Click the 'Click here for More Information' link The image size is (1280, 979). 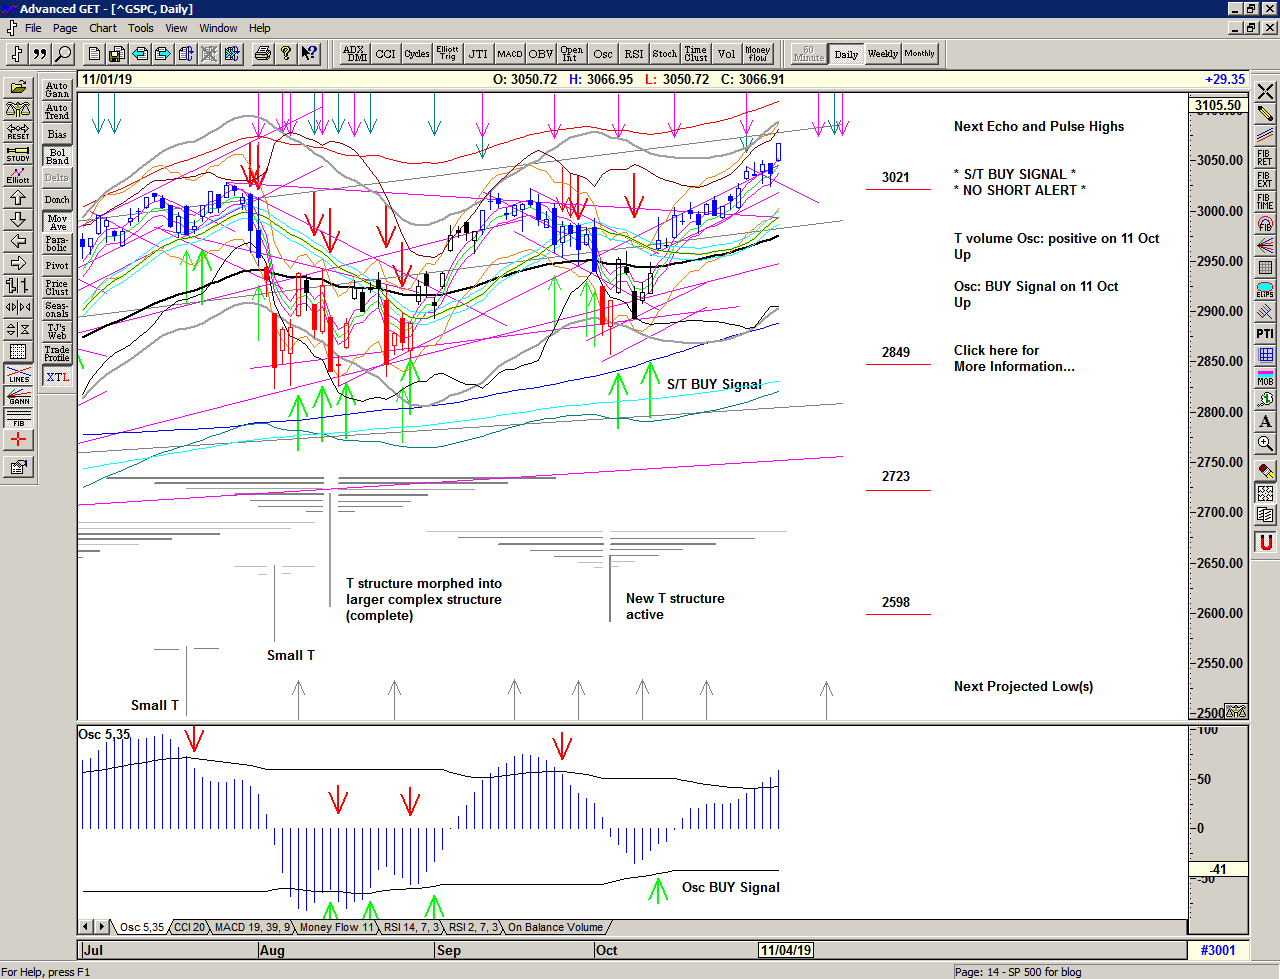point(1013,358)
